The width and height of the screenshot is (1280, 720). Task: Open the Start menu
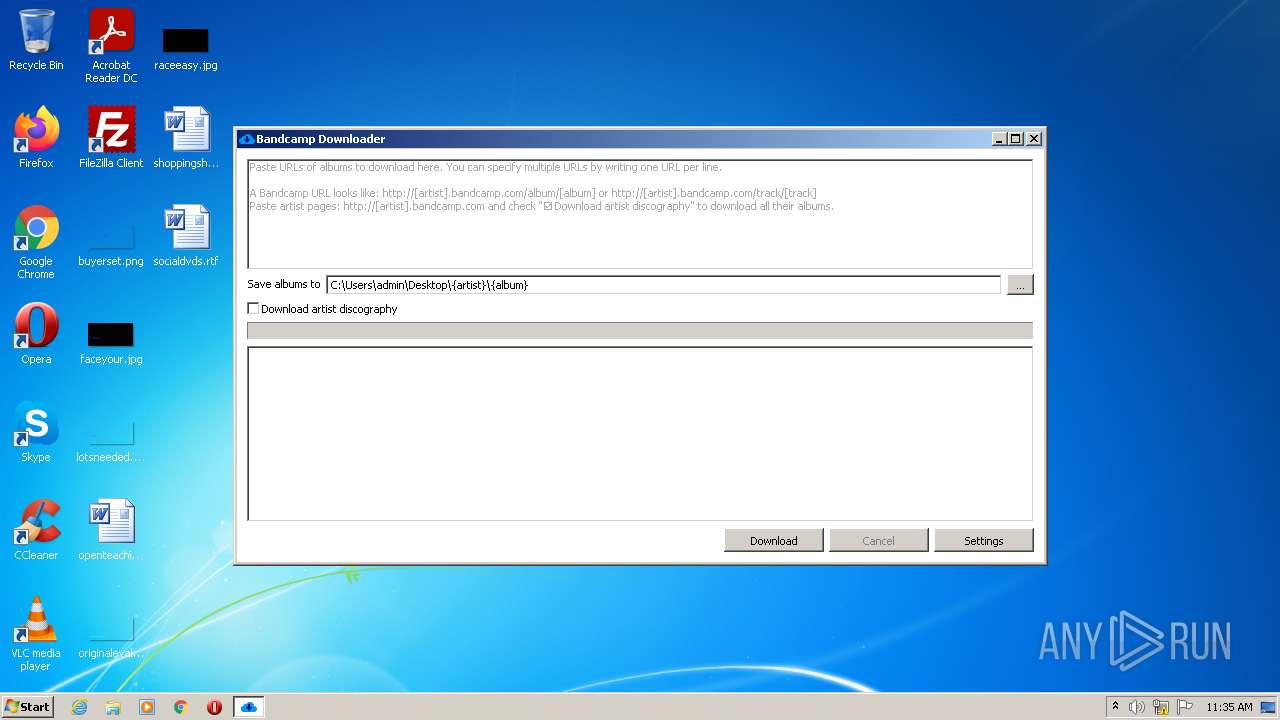27,707
